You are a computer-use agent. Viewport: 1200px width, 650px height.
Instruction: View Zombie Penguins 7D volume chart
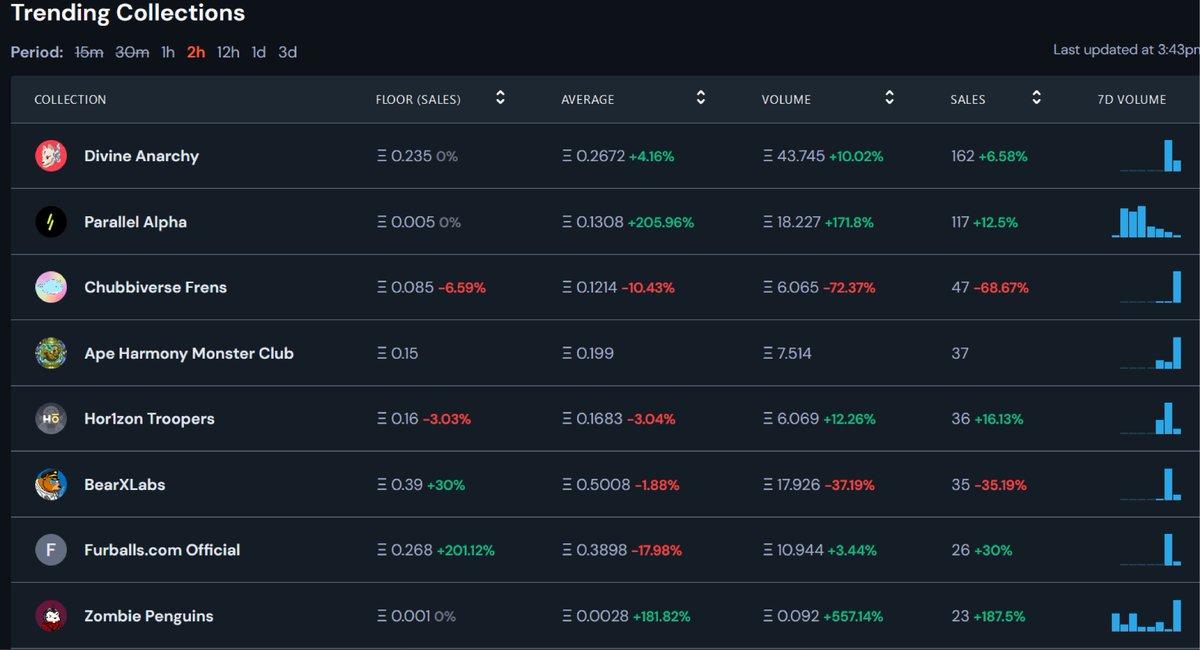[1147, 616]
